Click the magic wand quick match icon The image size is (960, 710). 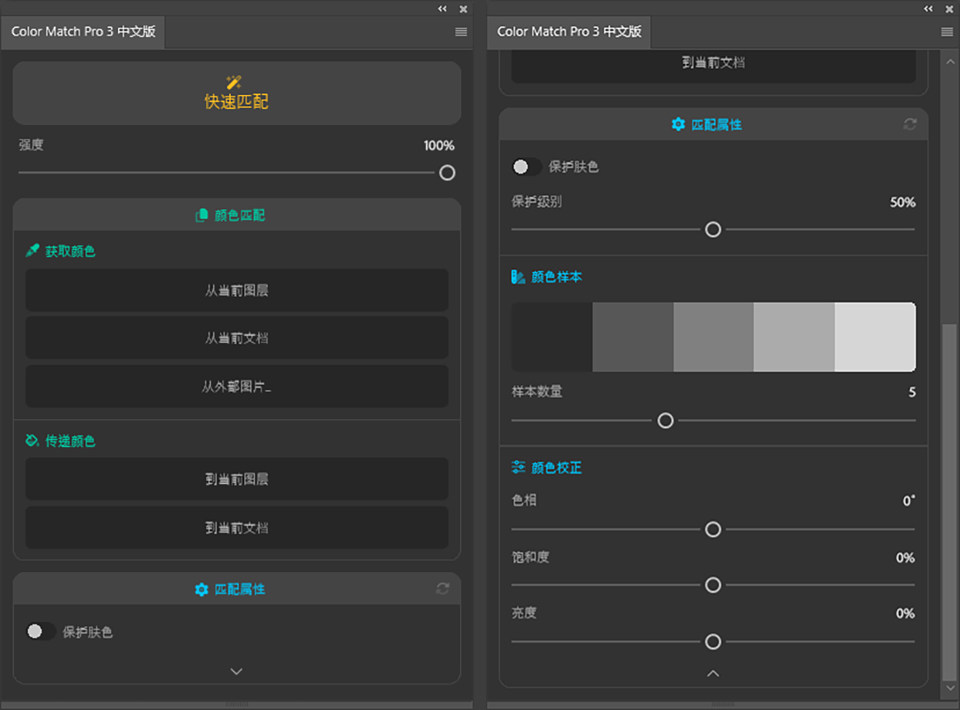click(x=234, y=81)
